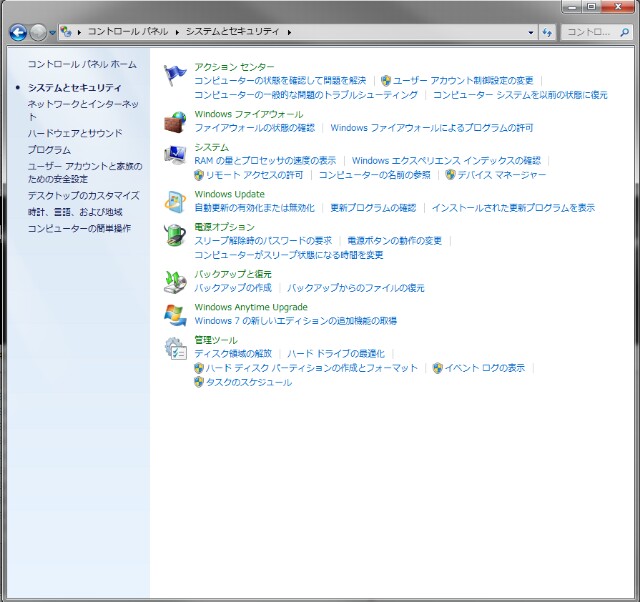Click Windows エクスペリエンス インデックスの確認 link
Image resolution: width=640 pixels, height=602 pixels.
[x=447, y=161]
